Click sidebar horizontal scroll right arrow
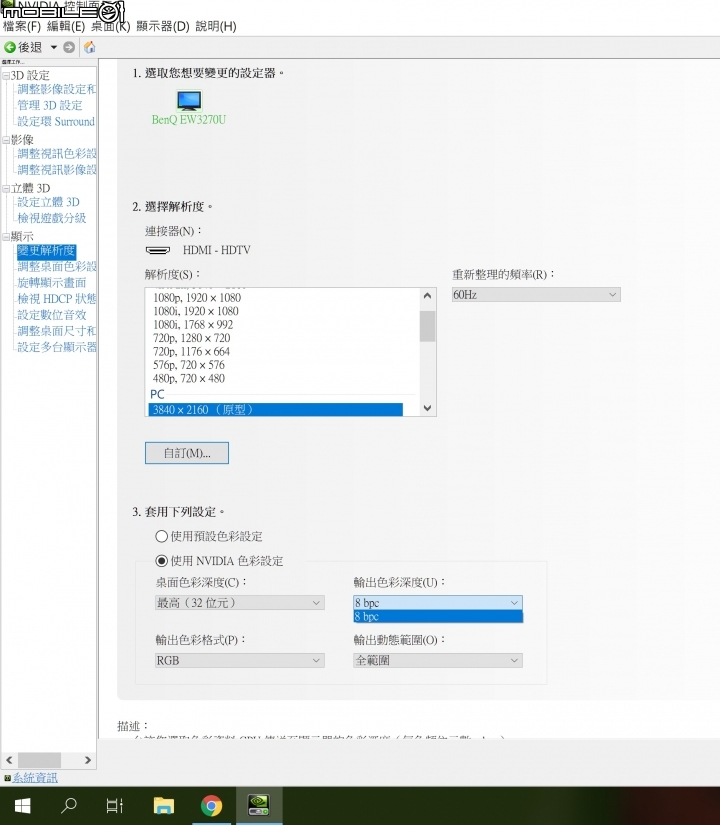720x825 pixels. point(88,760)
